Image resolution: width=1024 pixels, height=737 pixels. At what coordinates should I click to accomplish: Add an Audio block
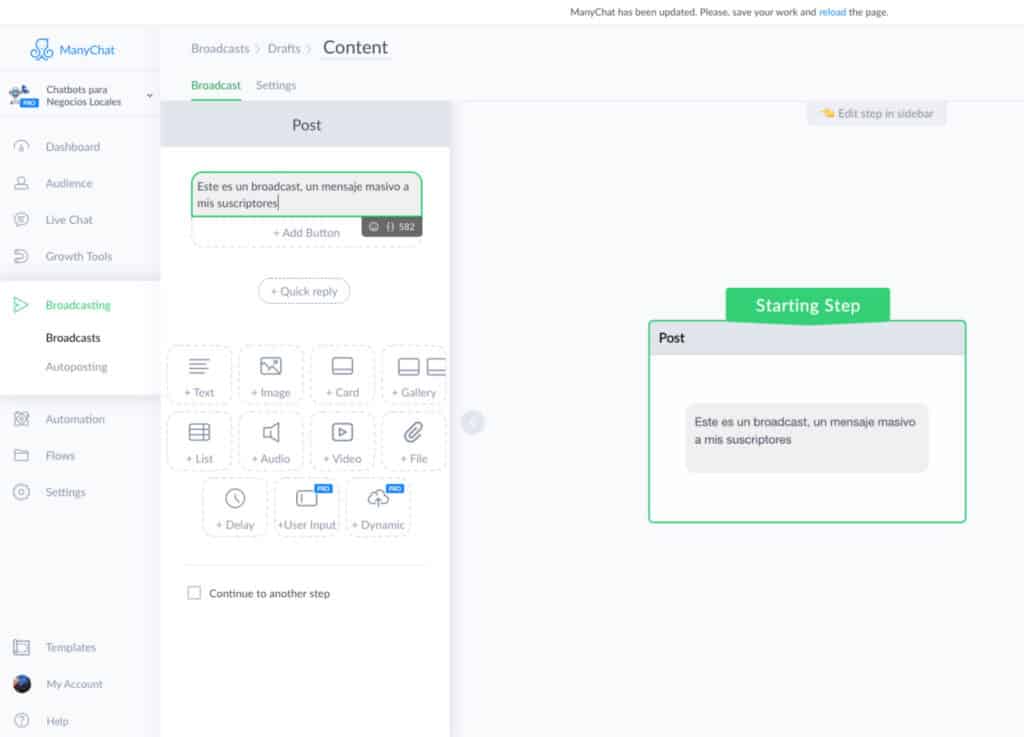coord(270,441)
